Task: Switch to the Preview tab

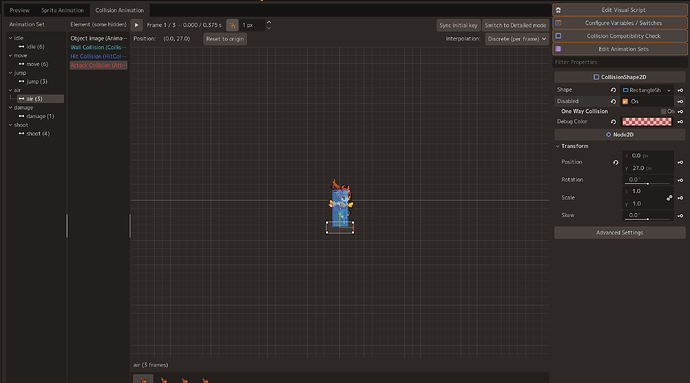Action: point(19,10)
